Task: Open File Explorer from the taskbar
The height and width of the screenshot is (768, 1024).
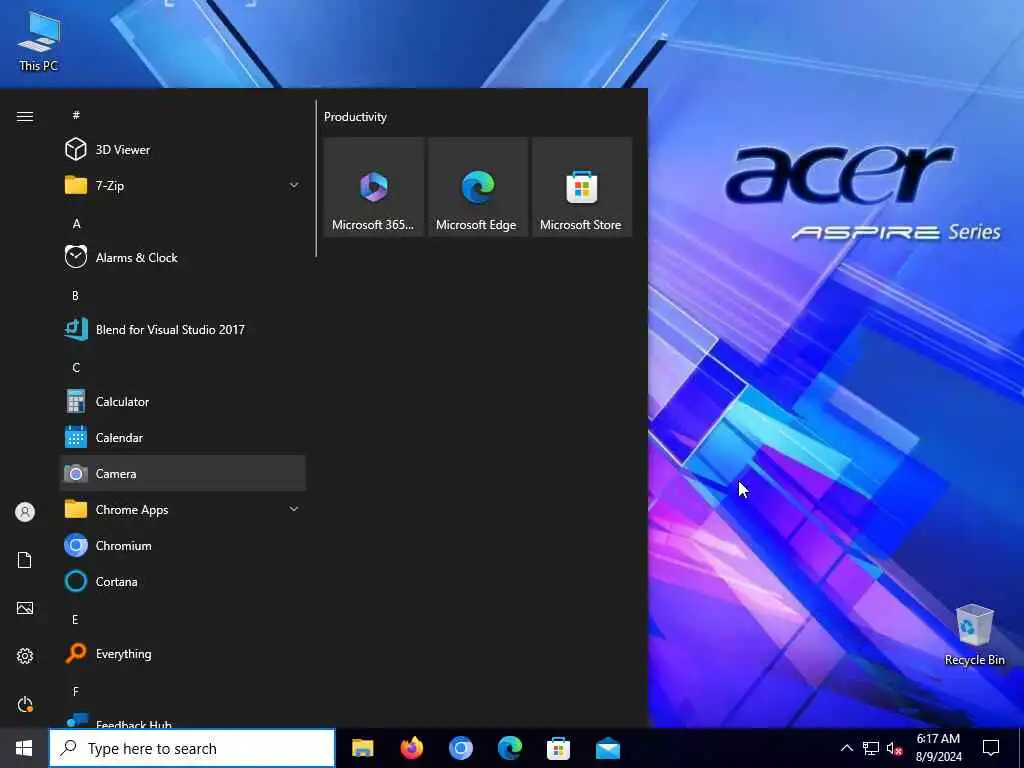Action: [362, 748]
